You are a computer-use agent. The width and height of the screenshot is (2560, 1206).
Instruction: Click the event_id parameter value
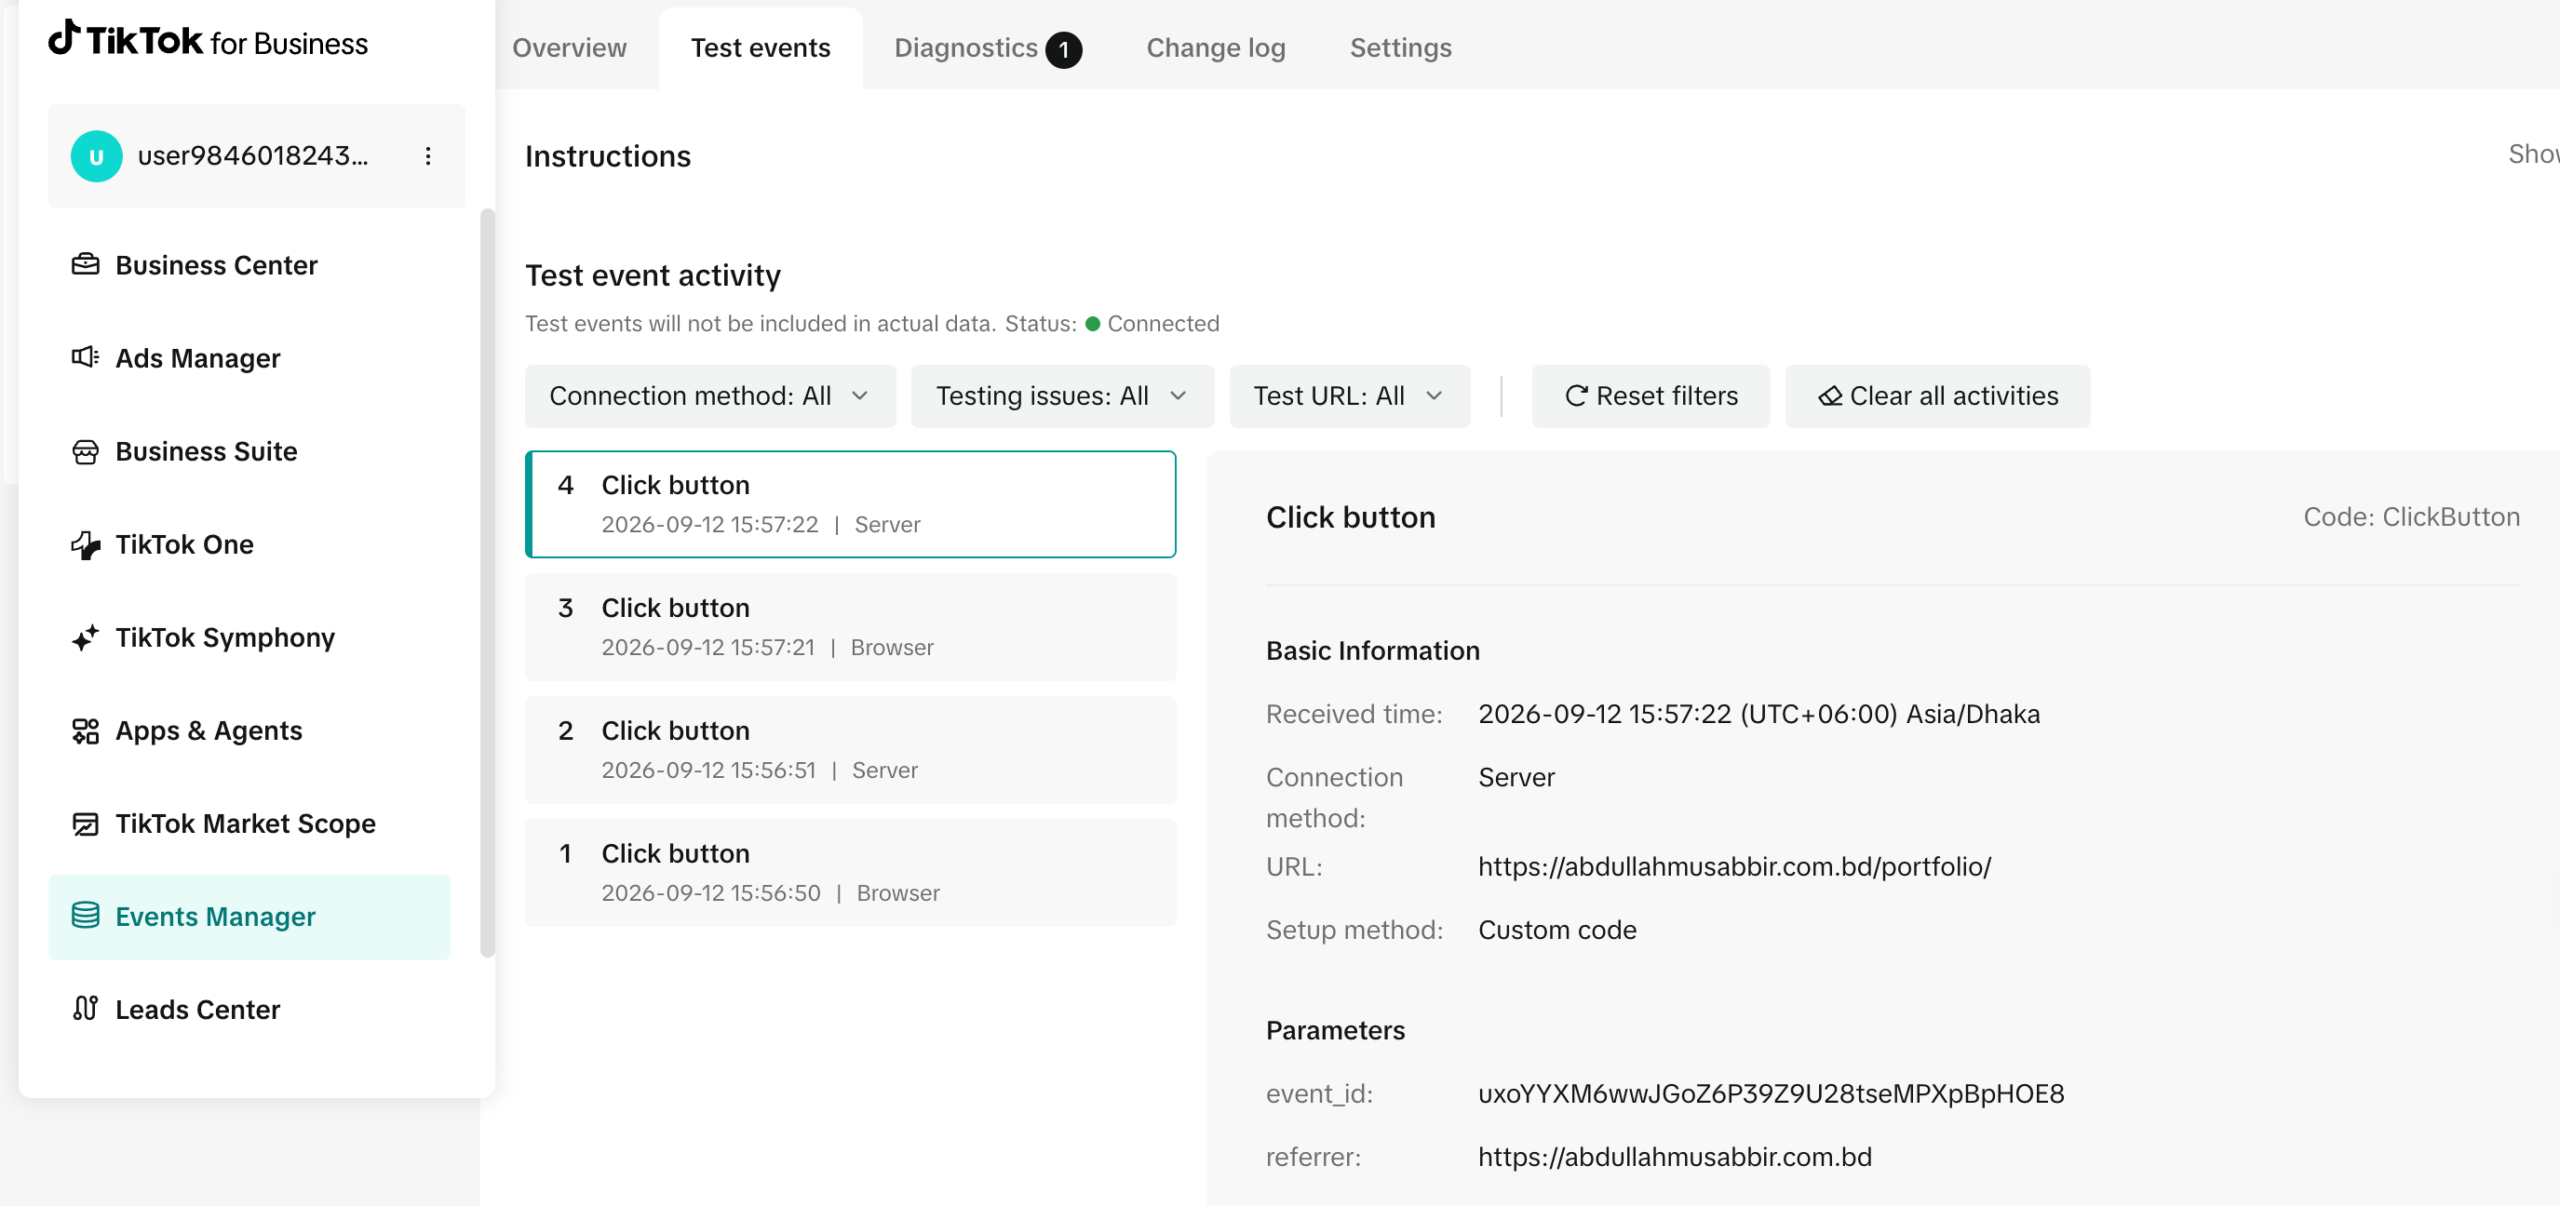pyautogui.click(x=1771, y=1094)
